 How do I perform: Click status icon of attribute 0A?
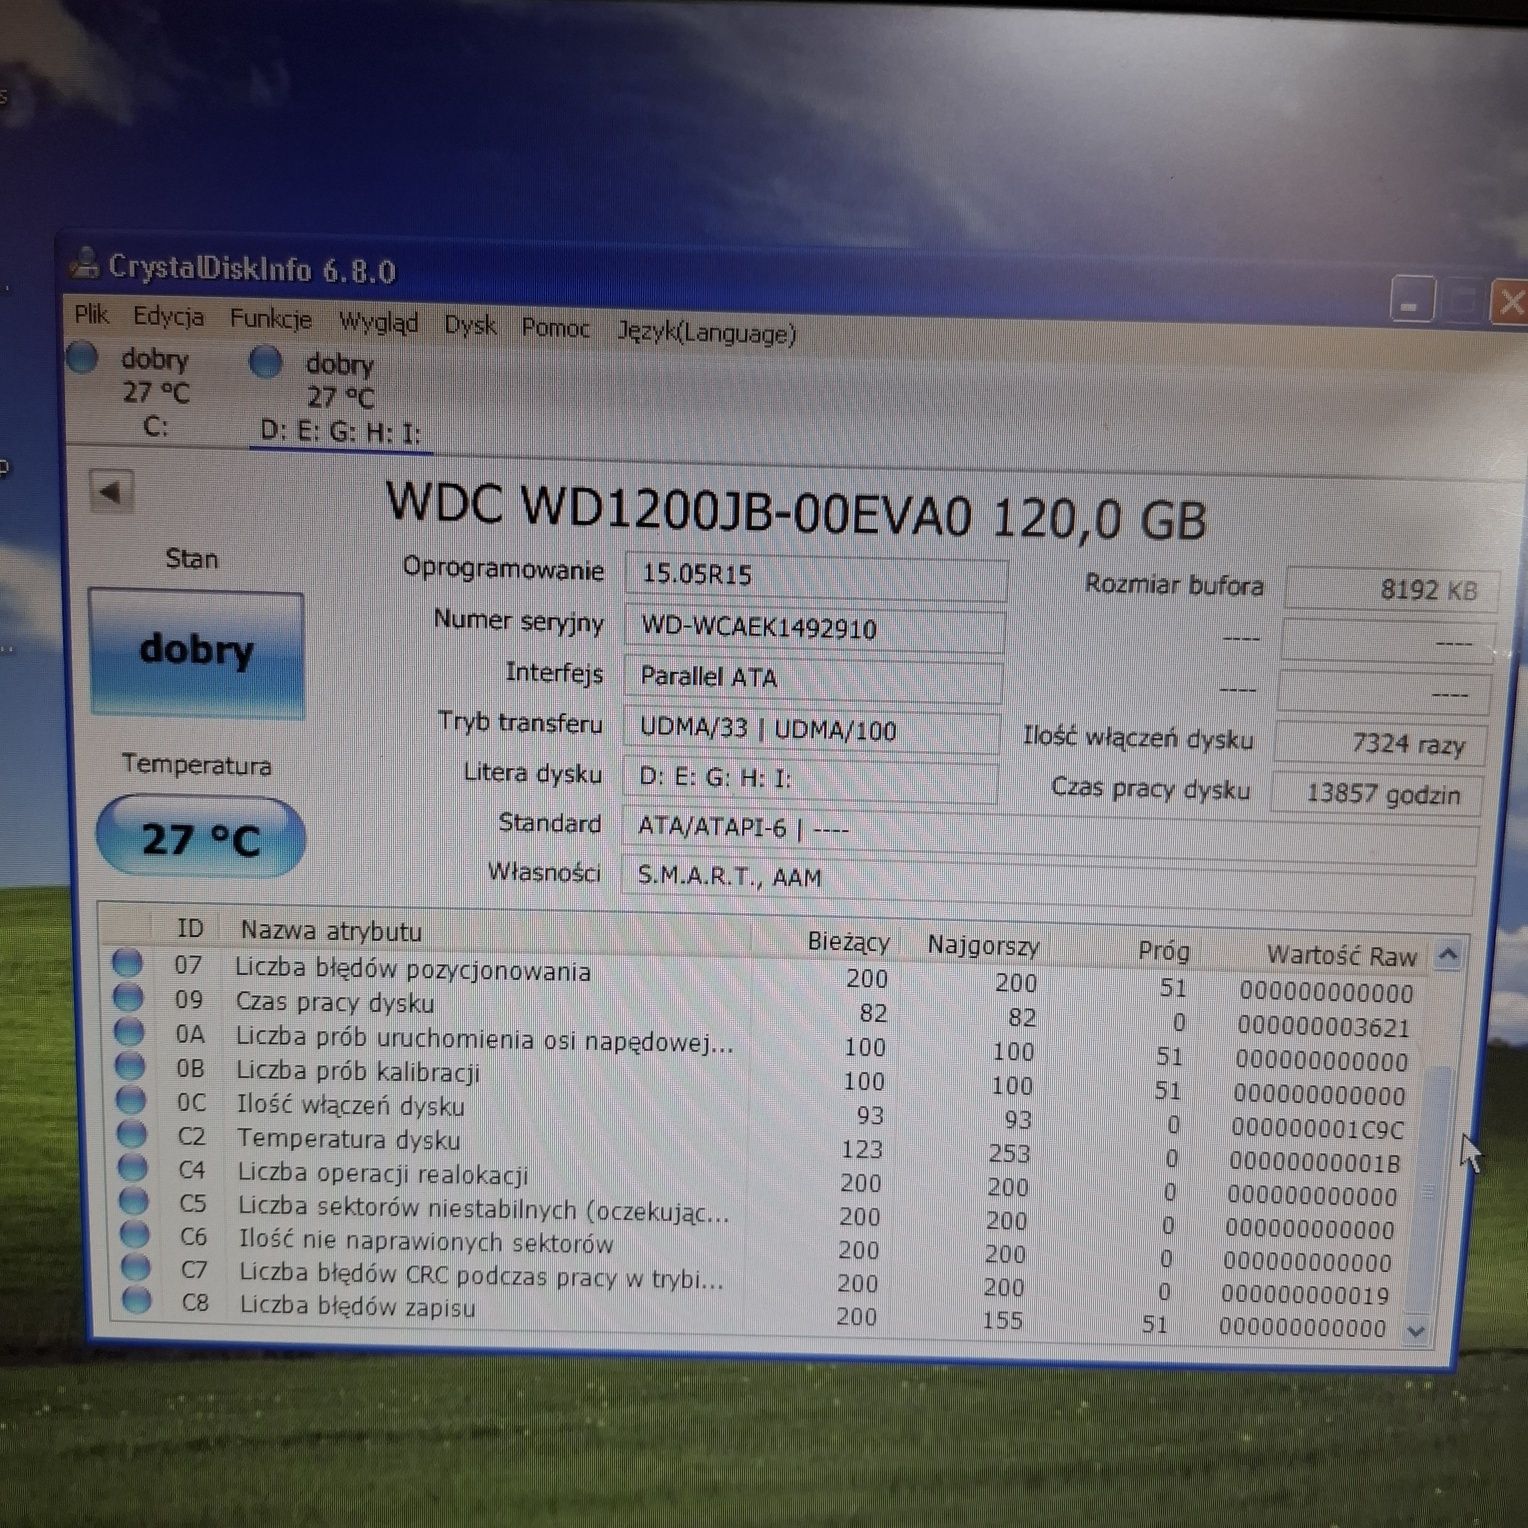[x=129, y=1031]
